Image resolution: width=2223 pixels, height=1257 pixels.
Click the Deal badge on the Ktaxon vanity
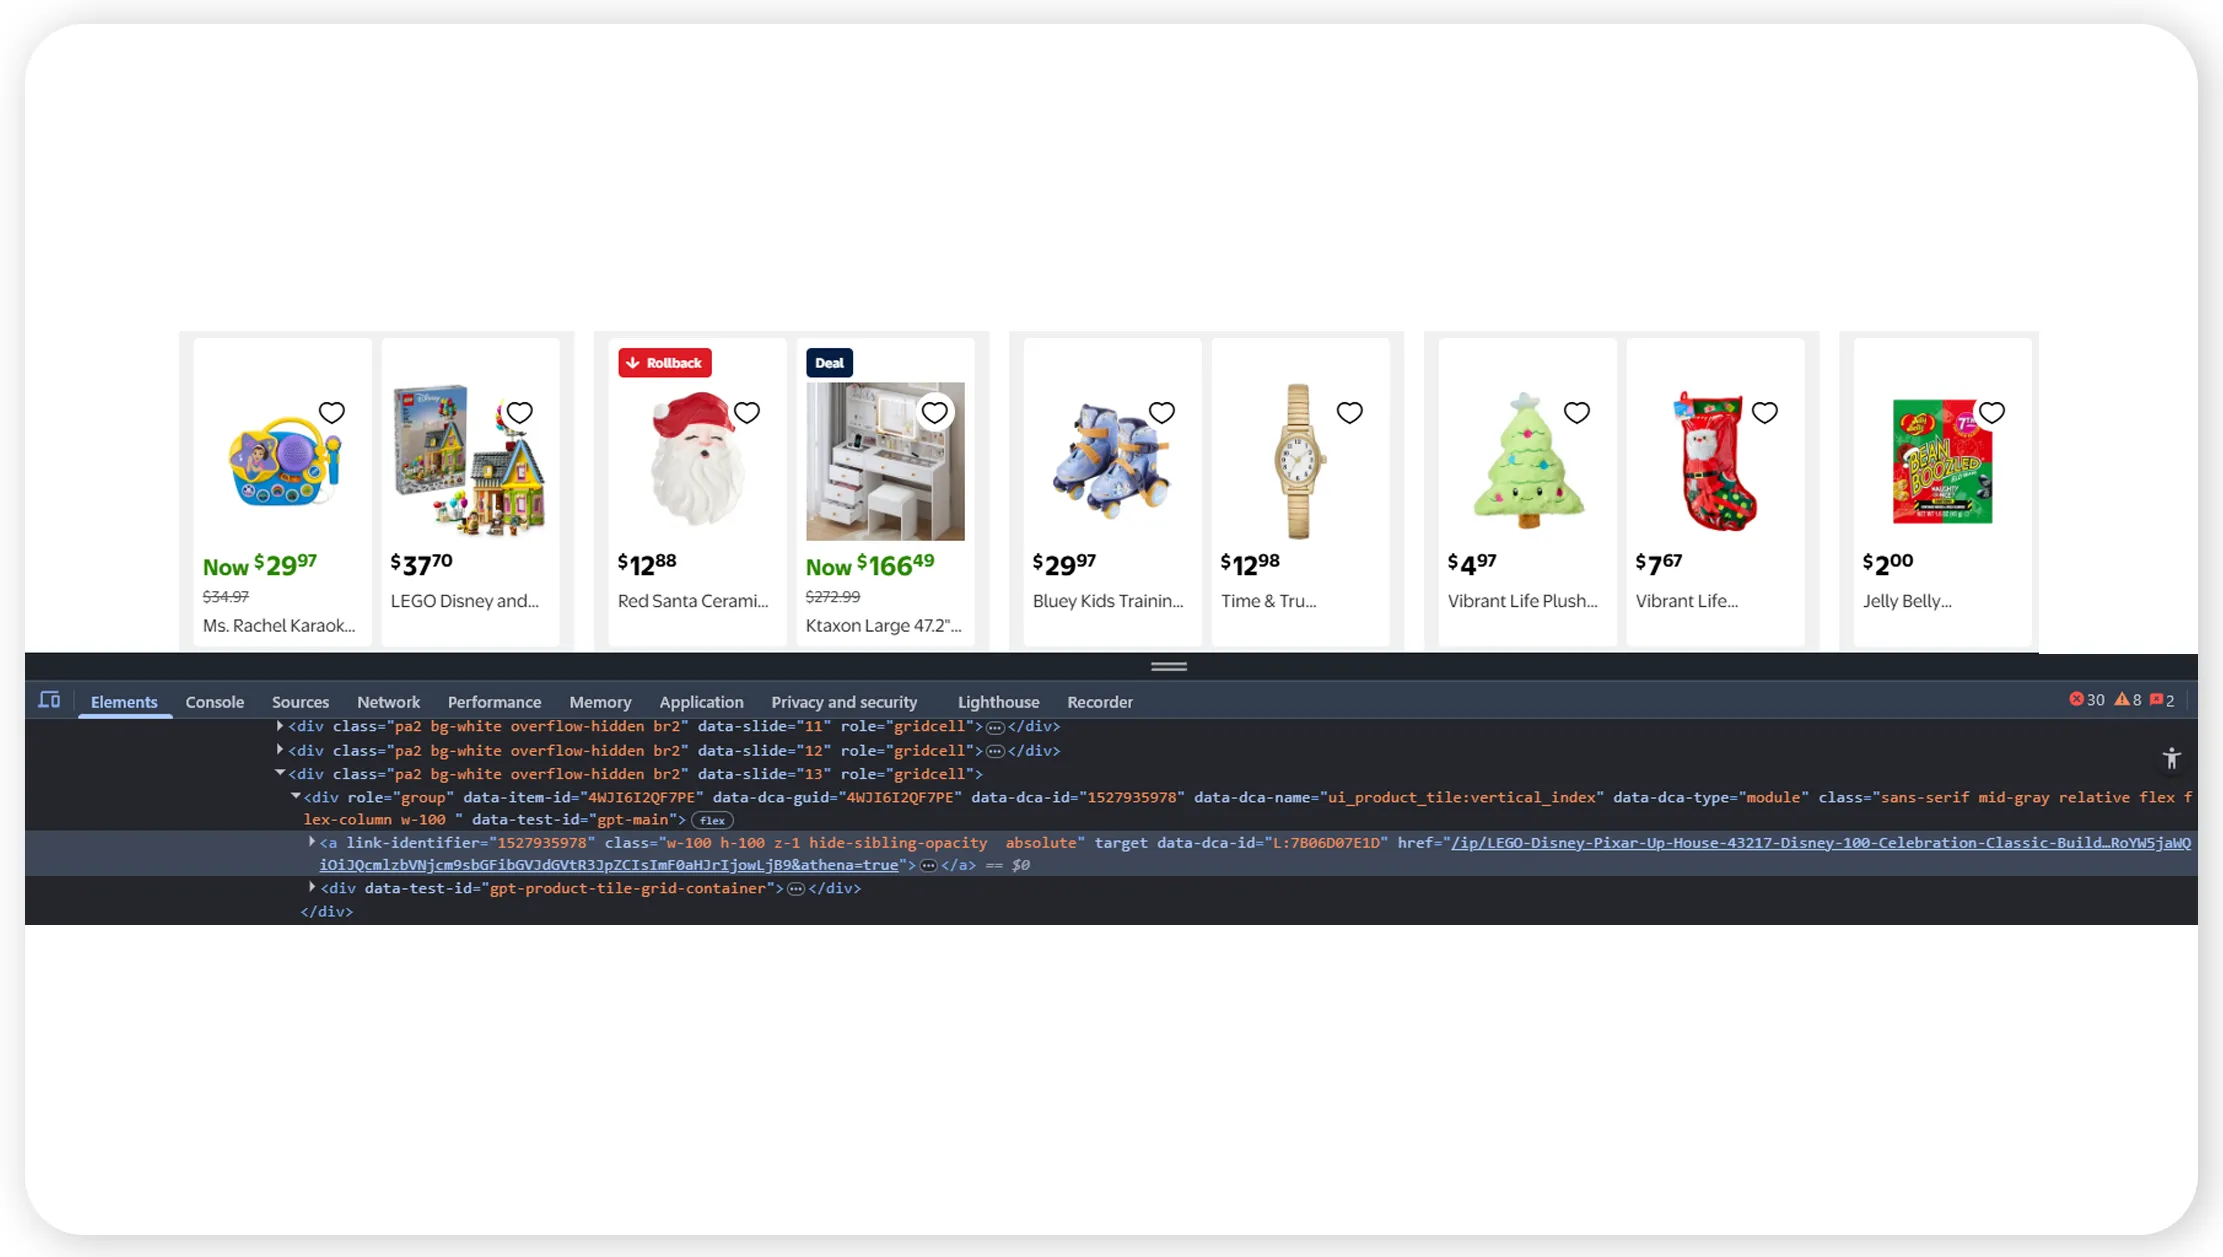tap(828, 362)
